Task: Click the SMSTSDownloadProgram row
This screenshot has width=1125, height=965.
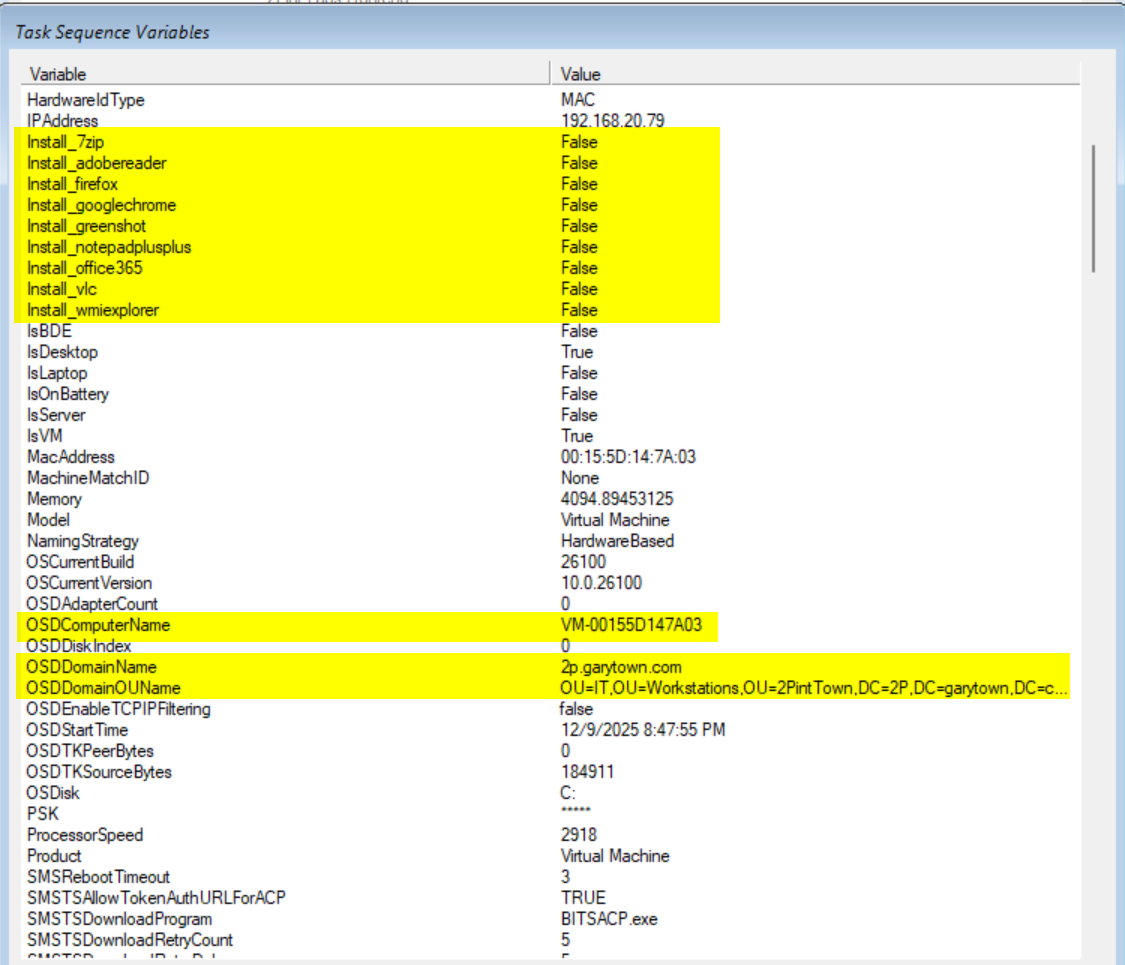Action: [x=119, y=919]
